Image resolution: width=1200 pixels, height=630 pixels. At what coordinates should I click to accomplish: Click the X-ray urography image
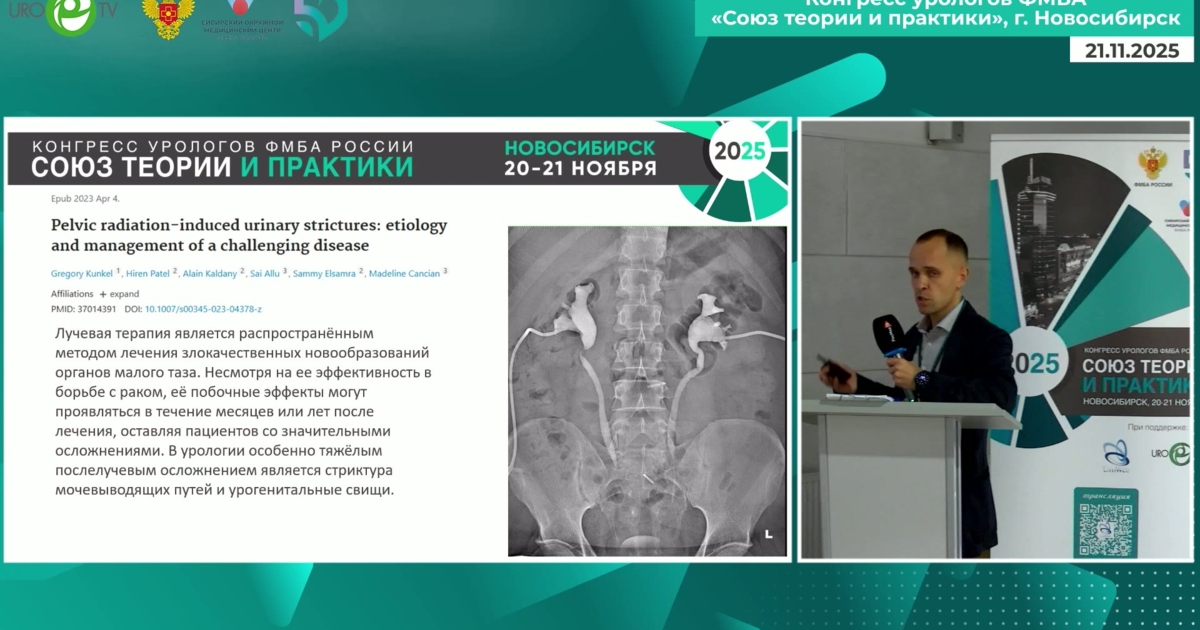pos(646,390)
